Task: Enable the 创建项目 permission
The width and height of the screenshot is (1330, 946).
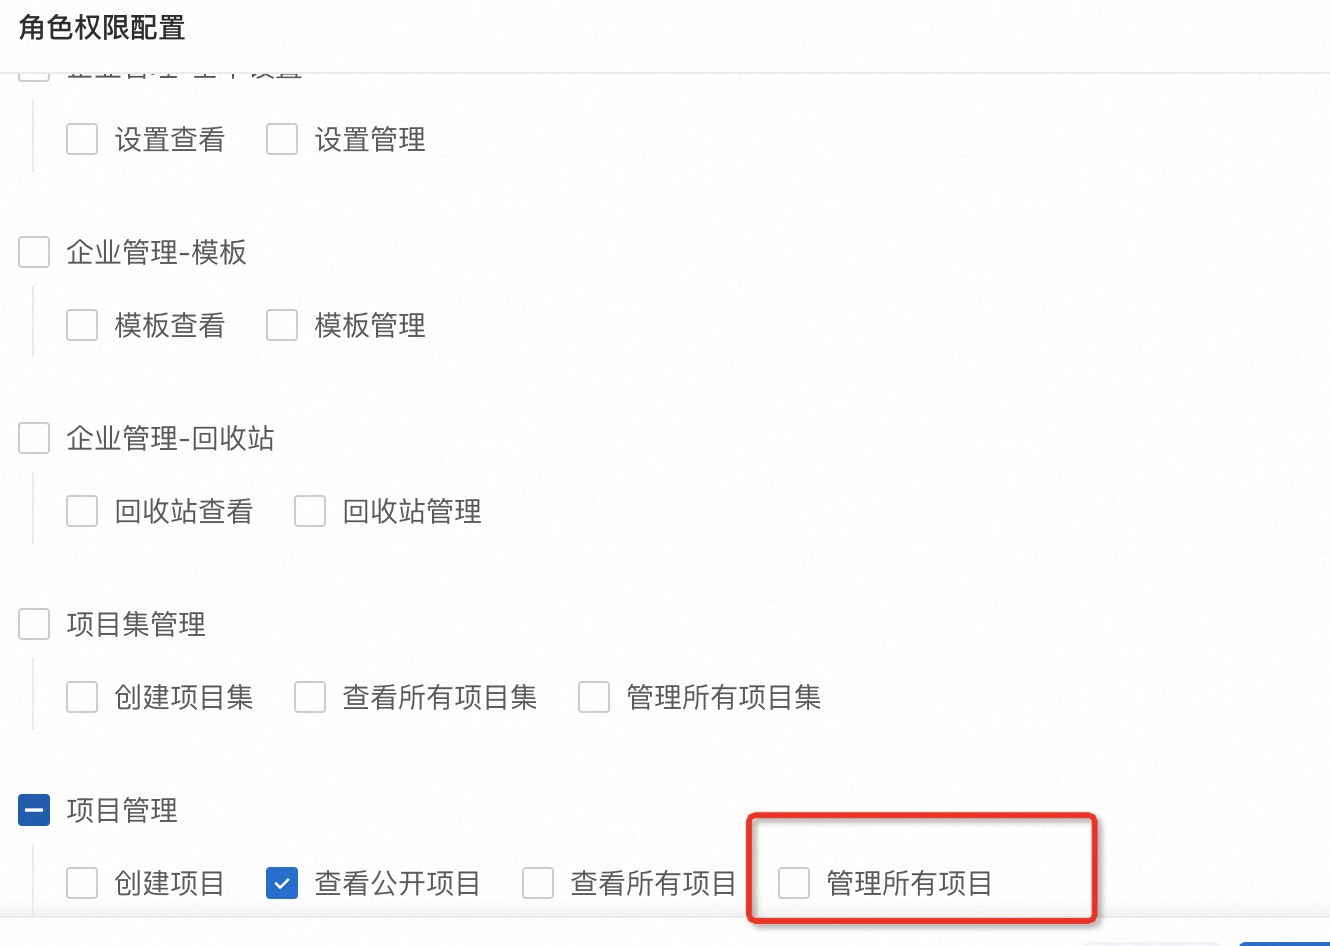Action: (x=82, y=883)
